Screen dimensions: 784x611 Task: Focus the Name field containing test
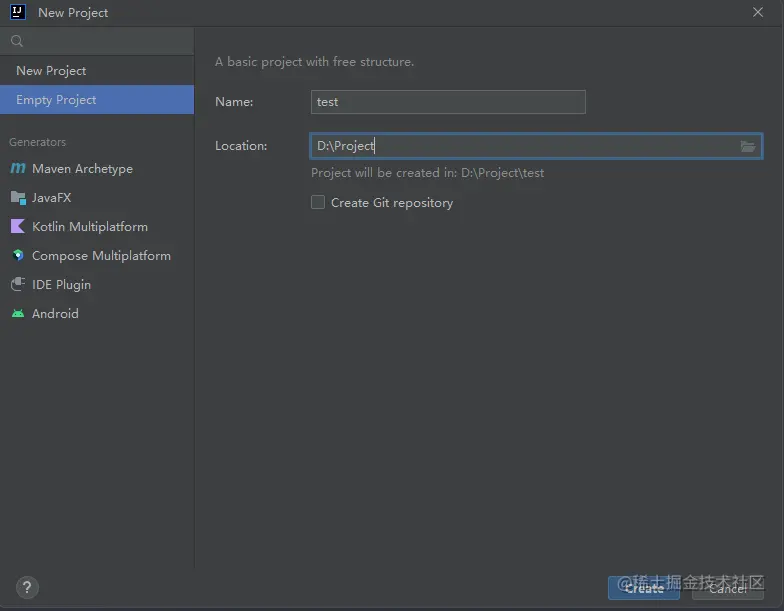click(x=448, y=102)
